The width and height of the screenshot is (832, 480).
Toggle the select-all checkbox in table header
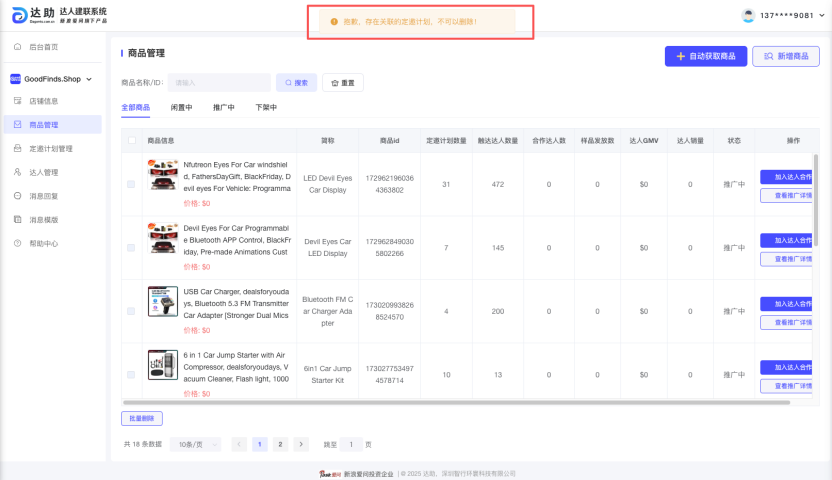coord(131,140)
